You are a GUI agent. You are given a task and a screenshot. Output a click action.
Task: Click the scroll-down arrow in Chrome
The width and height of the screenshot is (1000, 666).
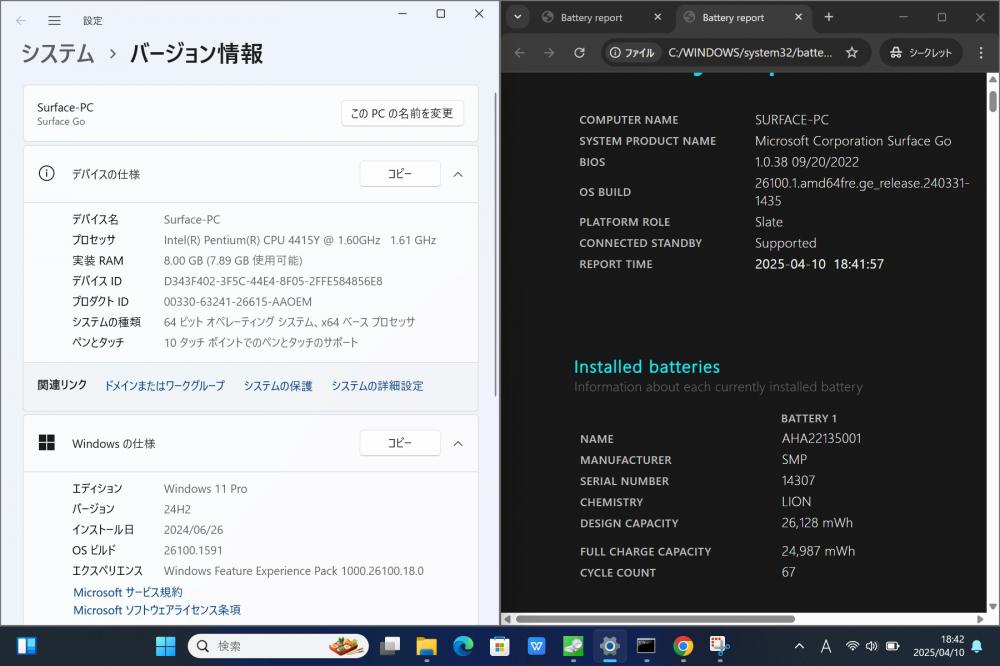tap(993, 607)
